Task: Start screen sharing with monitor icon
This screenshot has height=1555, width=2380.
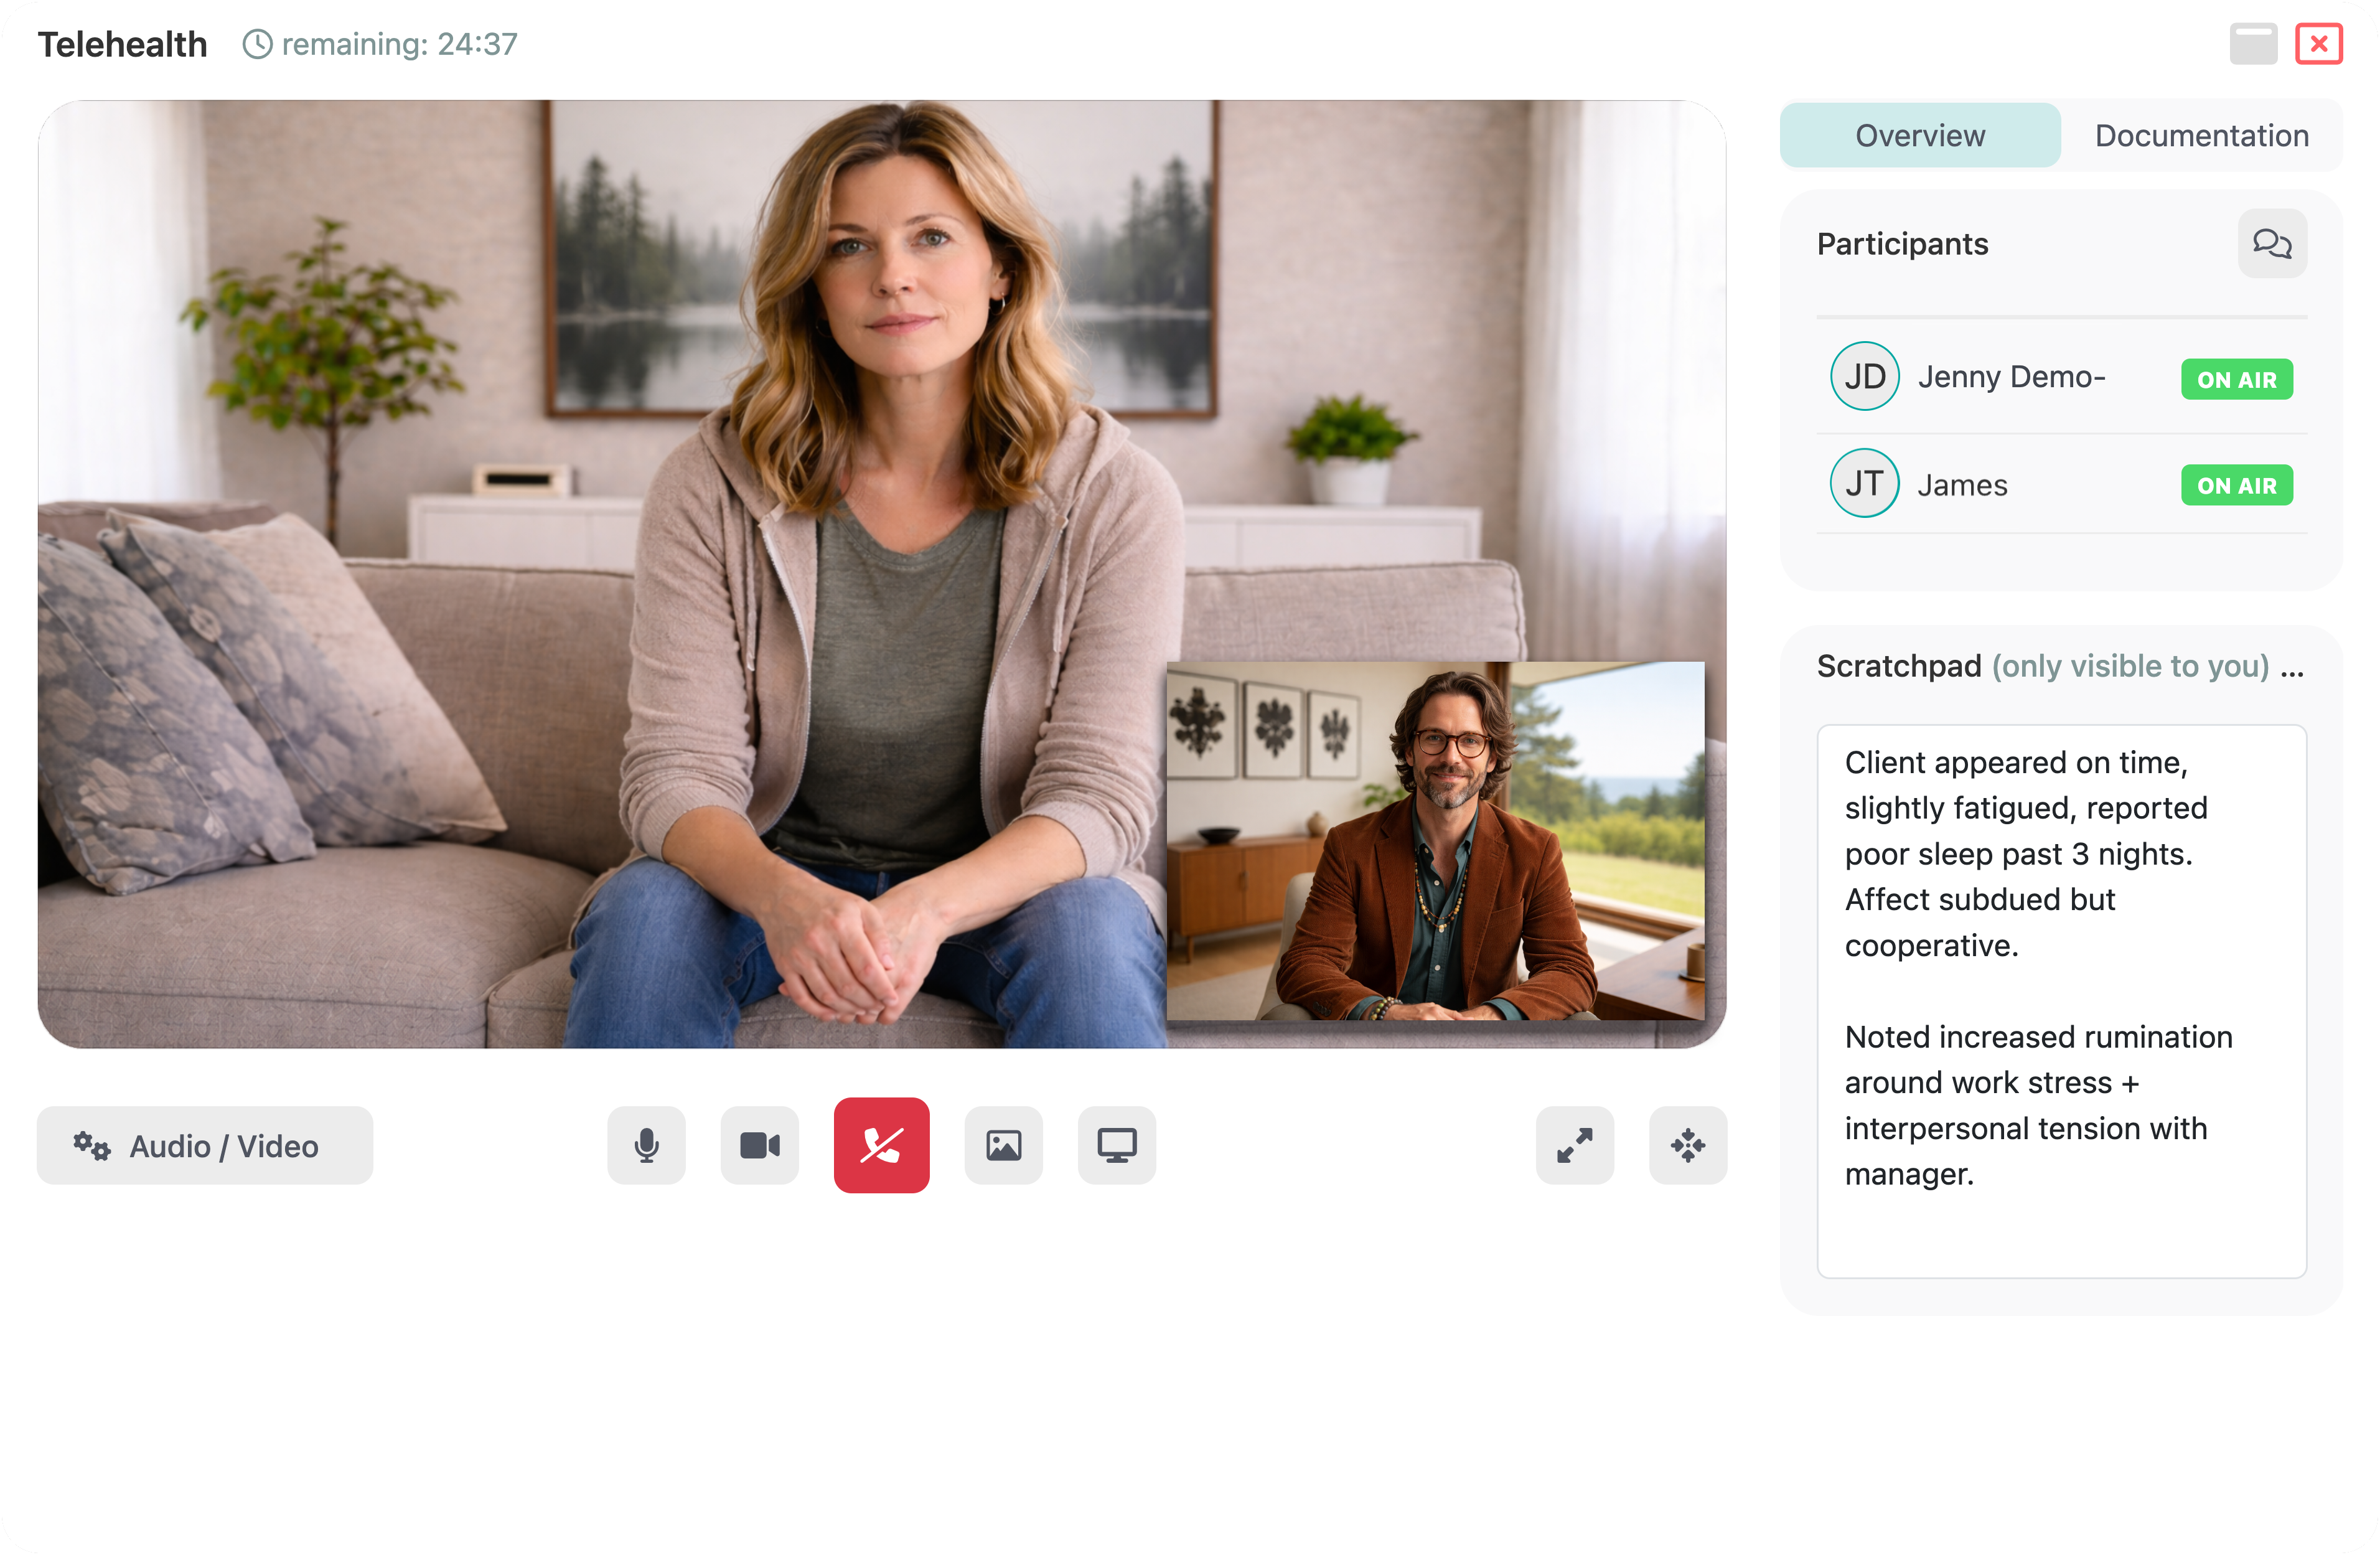Action: [1116, 1145]
